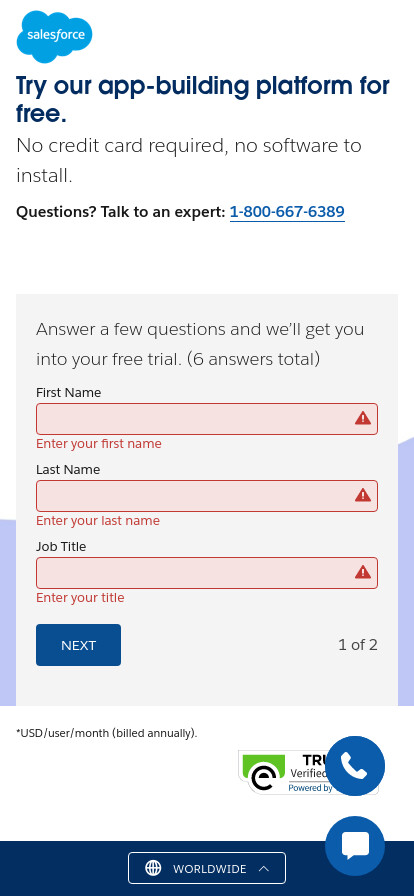Open the floating phone call button
Image resolution: width=414 pixels, height=896 pixels.
[355, 766]
